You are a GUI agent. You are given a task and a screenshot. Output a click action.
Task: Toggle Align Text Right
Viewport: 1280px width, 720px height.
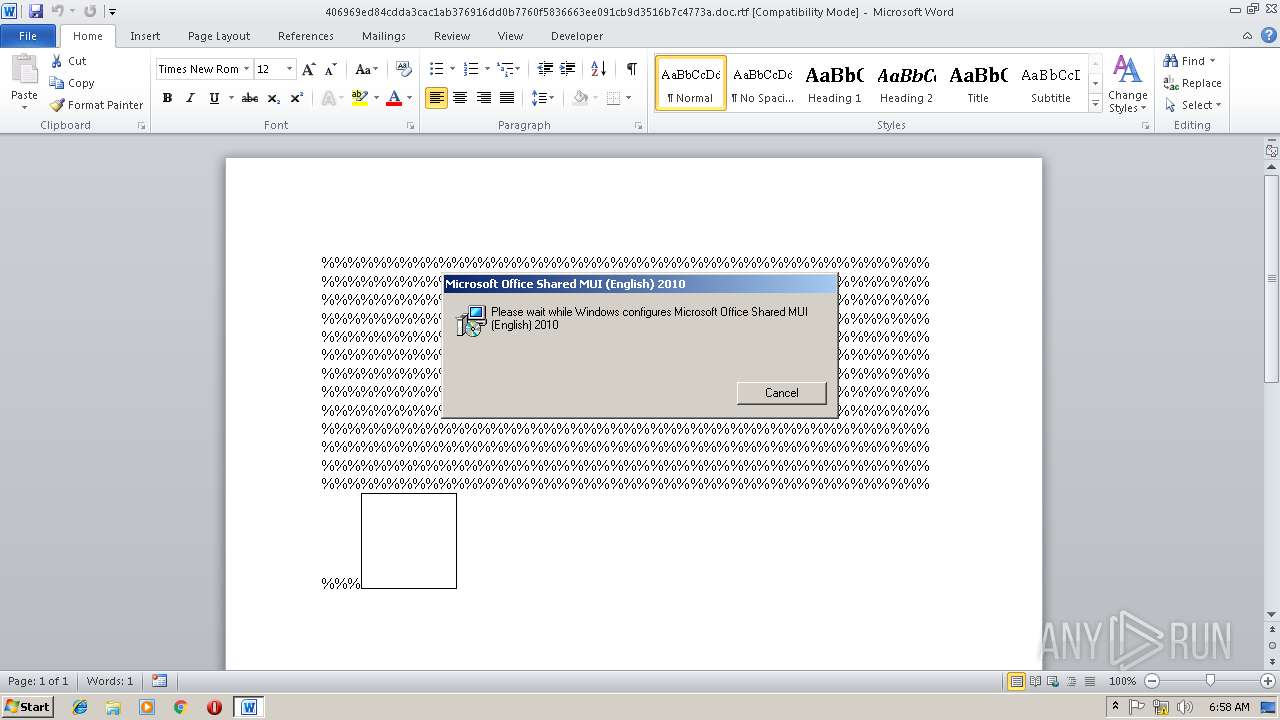coord(484,98)
